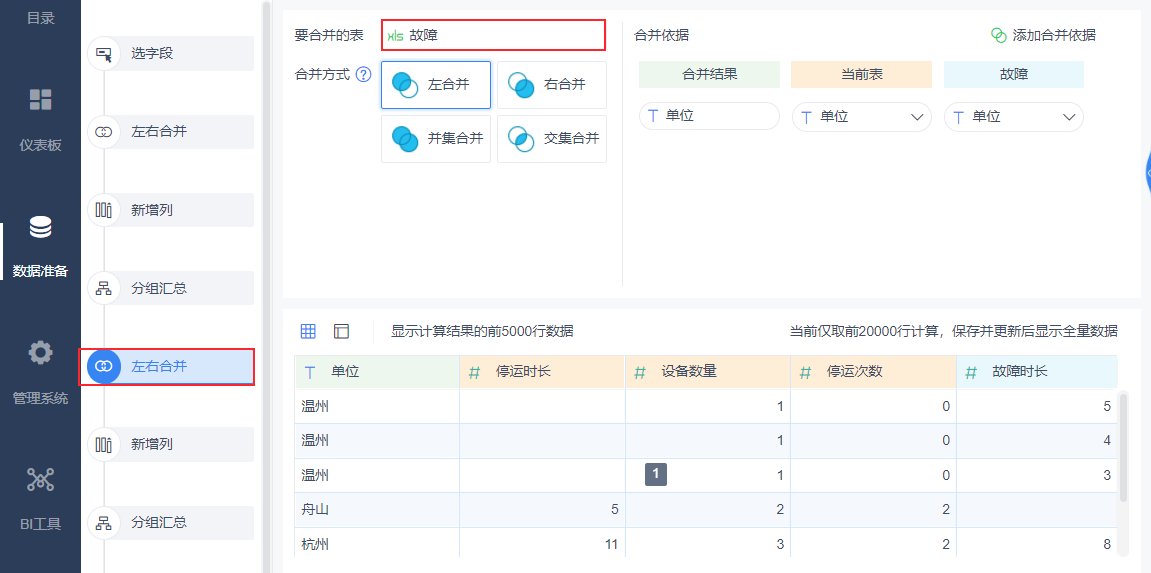Click 添加合并依据 link

(1043, 35)
